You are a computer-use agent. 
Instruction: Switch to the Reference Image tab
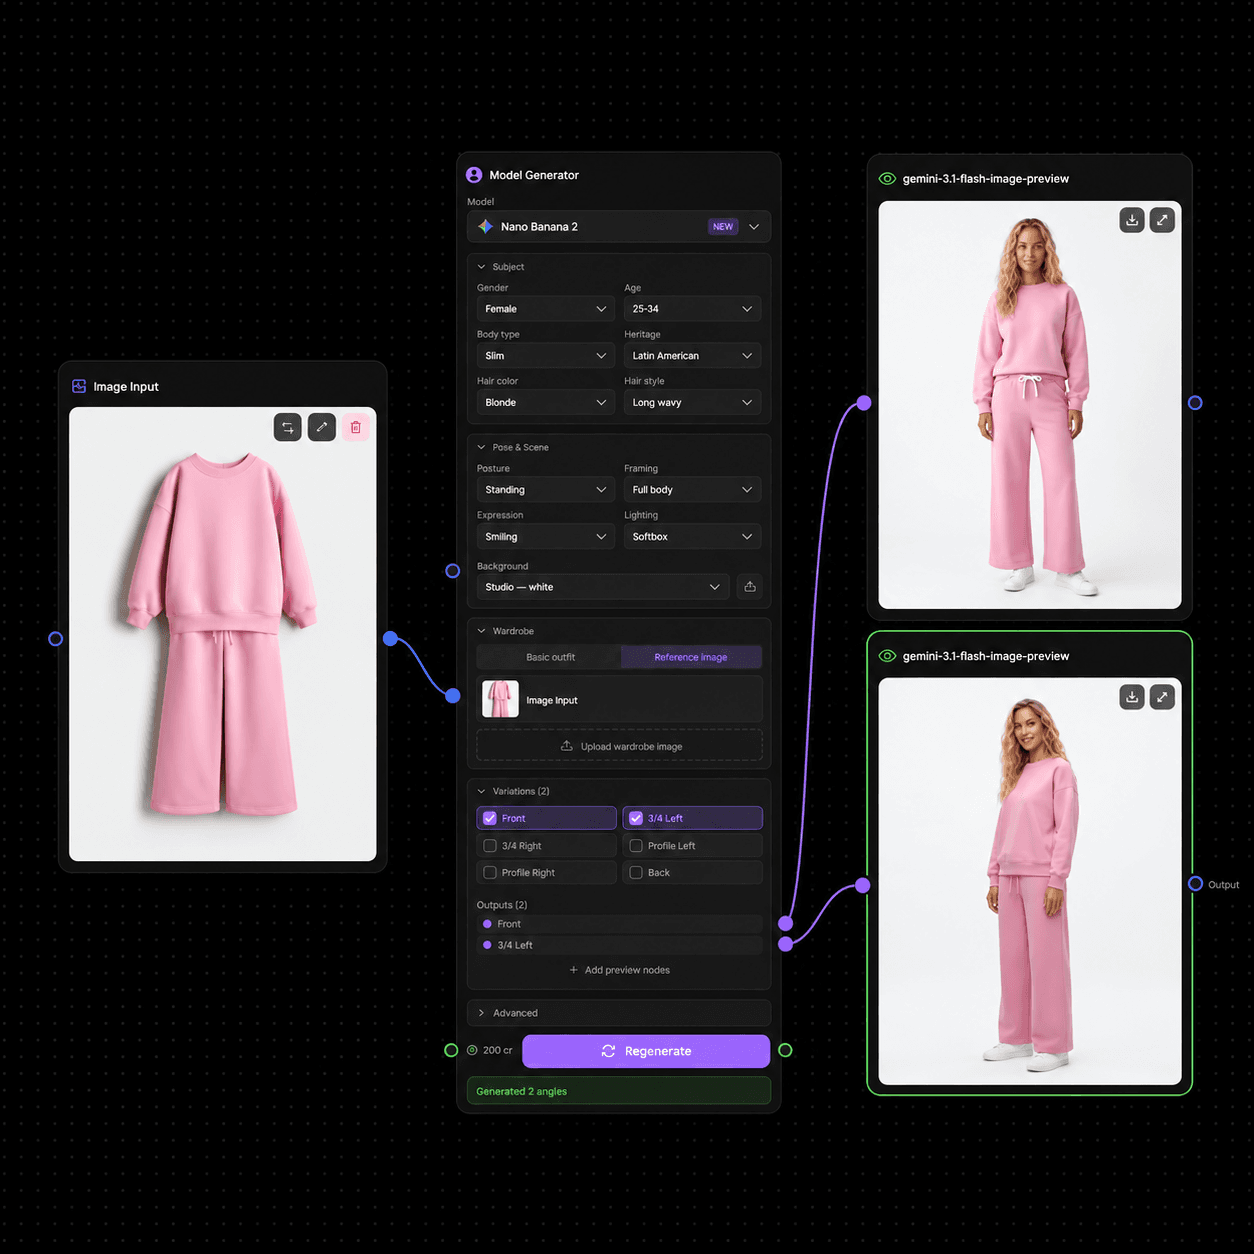691,657
